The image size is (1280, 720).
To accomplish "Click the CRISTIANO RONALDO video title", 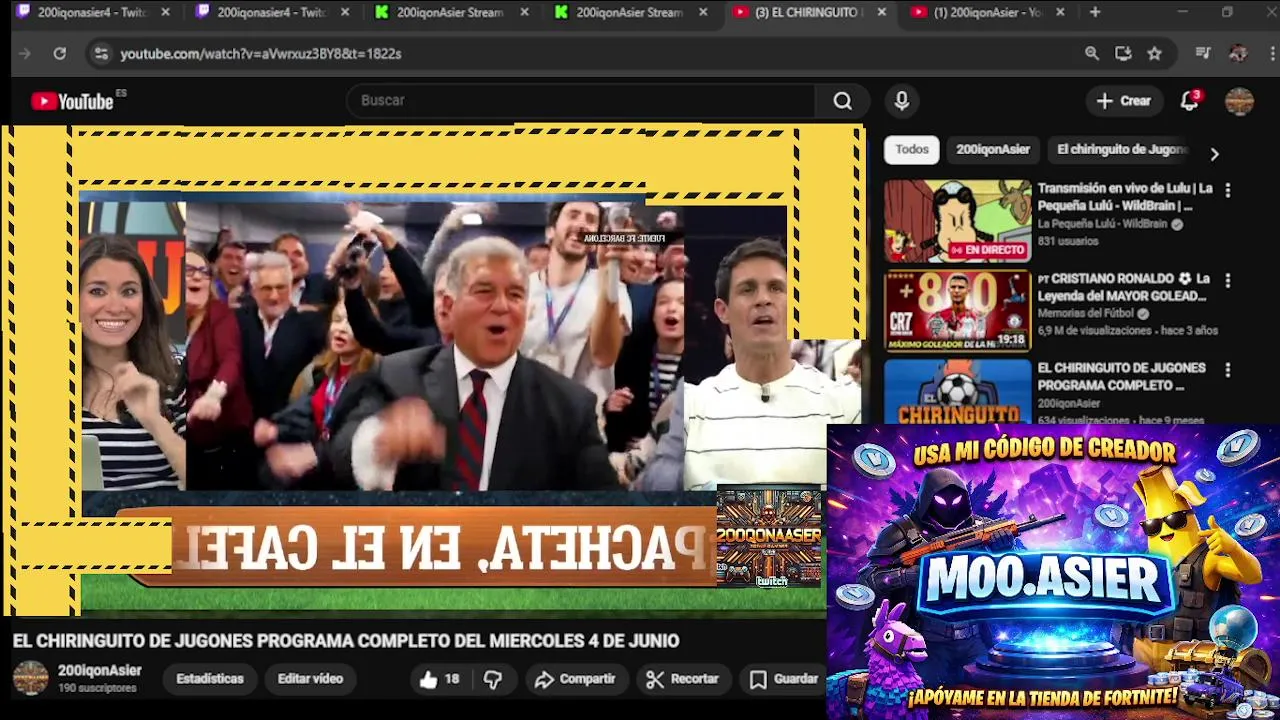I will pos(1123,287).
